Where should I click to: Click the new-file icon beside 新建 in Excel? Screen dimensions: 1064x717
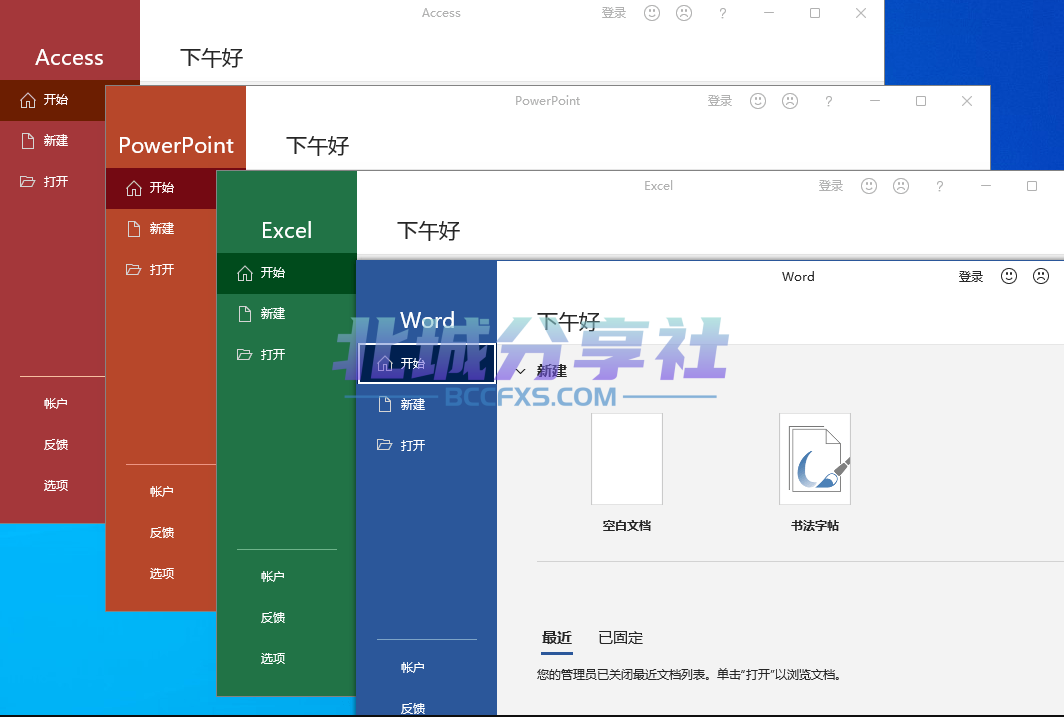(x=245, y=313)
